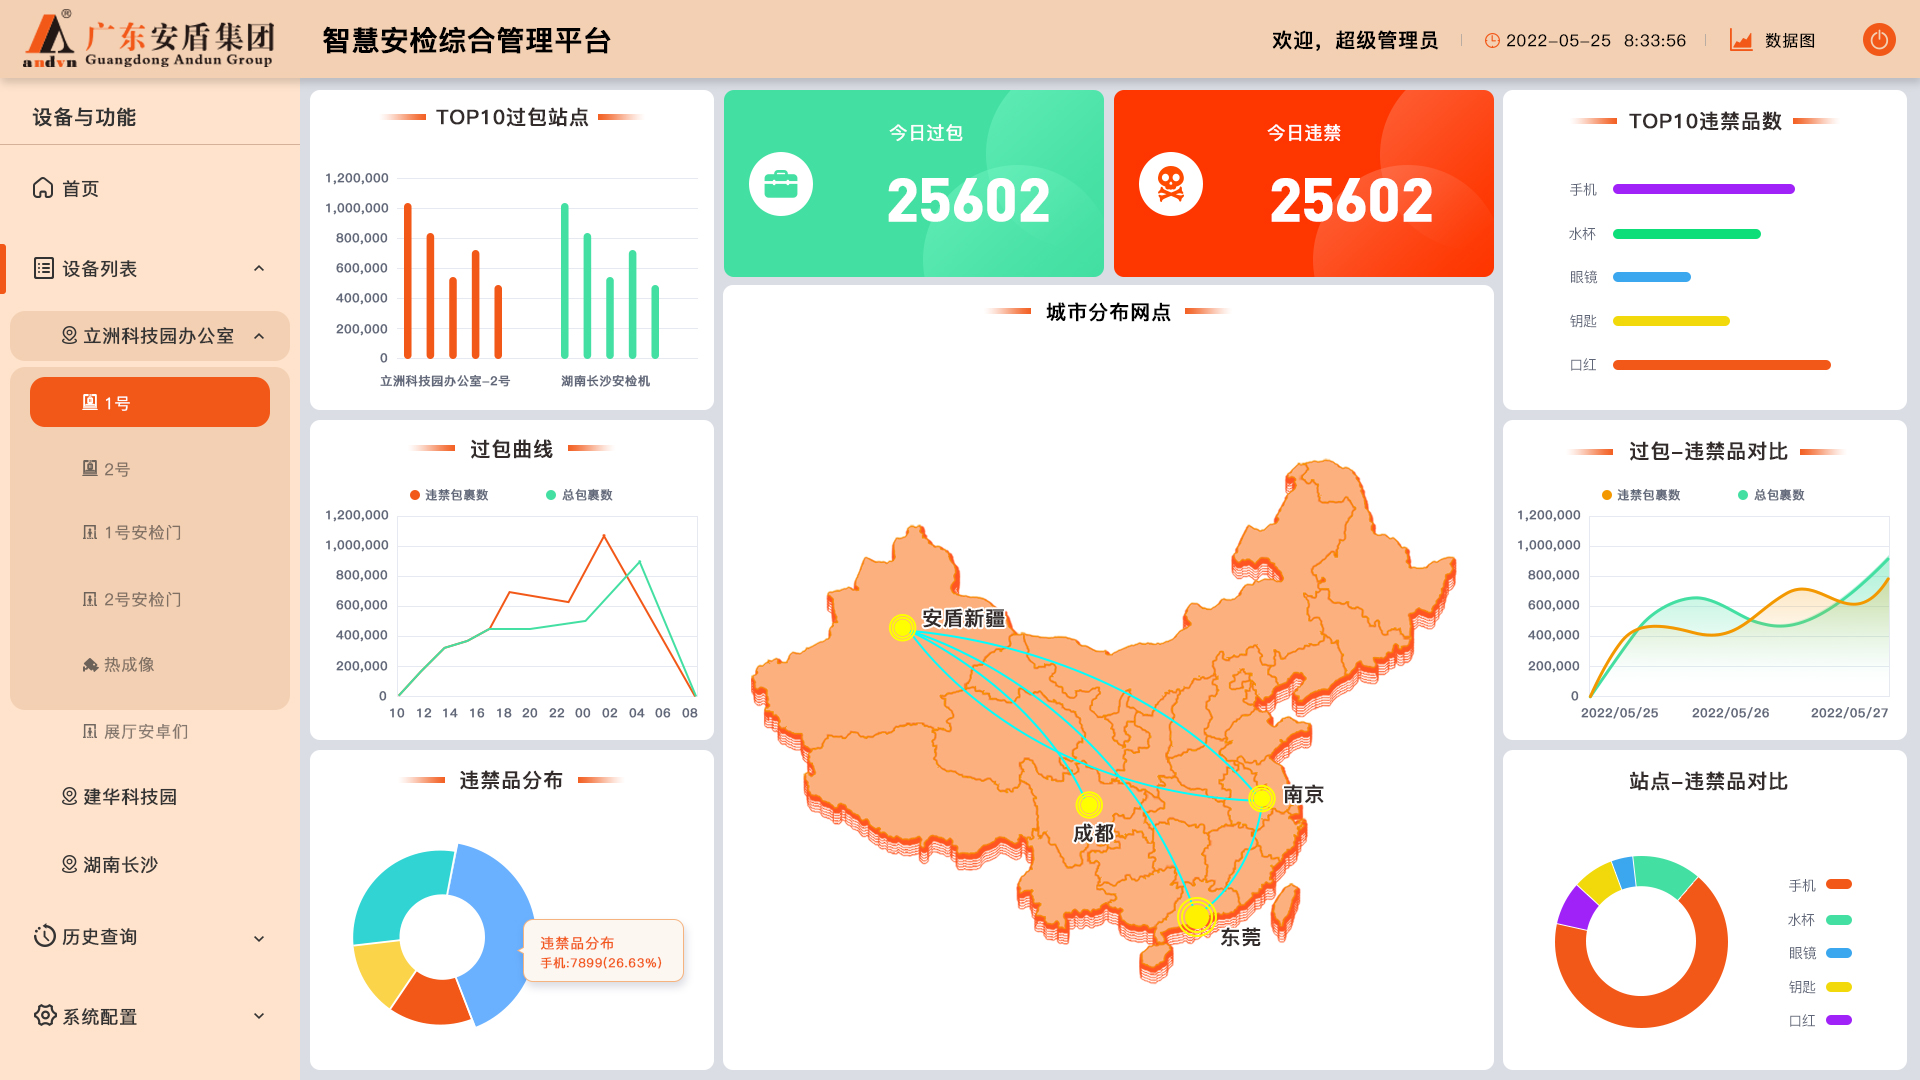This screenshot has width=1920, height=1080.
Task: Click the 设备列表 list icon
Action: tap(44, 268)
